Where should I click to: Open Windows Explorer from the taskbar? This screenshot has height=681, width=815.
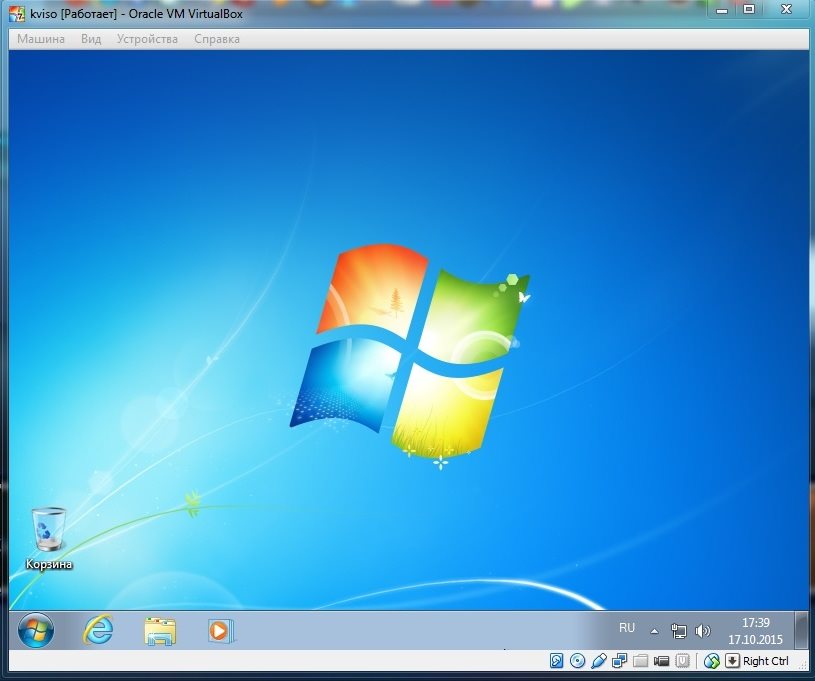(x=160, y=631)
